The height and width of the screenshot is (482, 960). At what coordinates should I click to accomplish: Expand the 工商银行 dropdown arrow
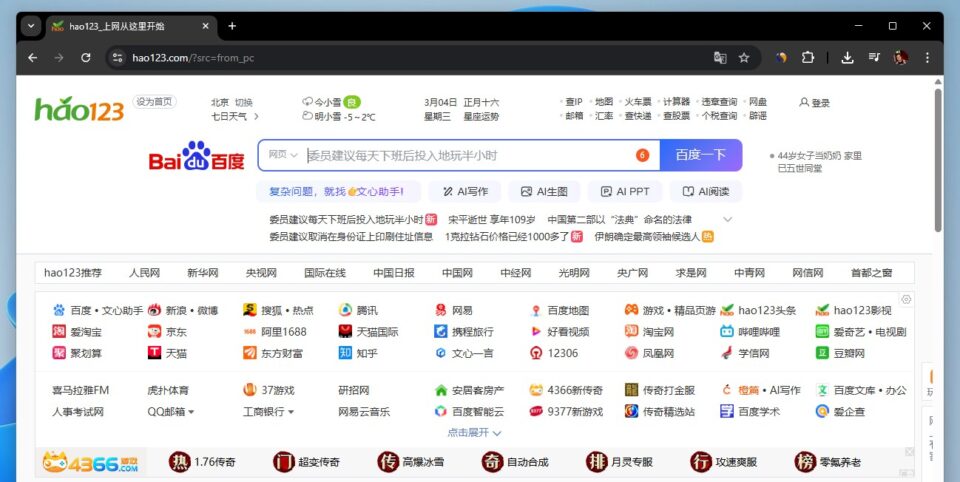click(x=291, y=412)
